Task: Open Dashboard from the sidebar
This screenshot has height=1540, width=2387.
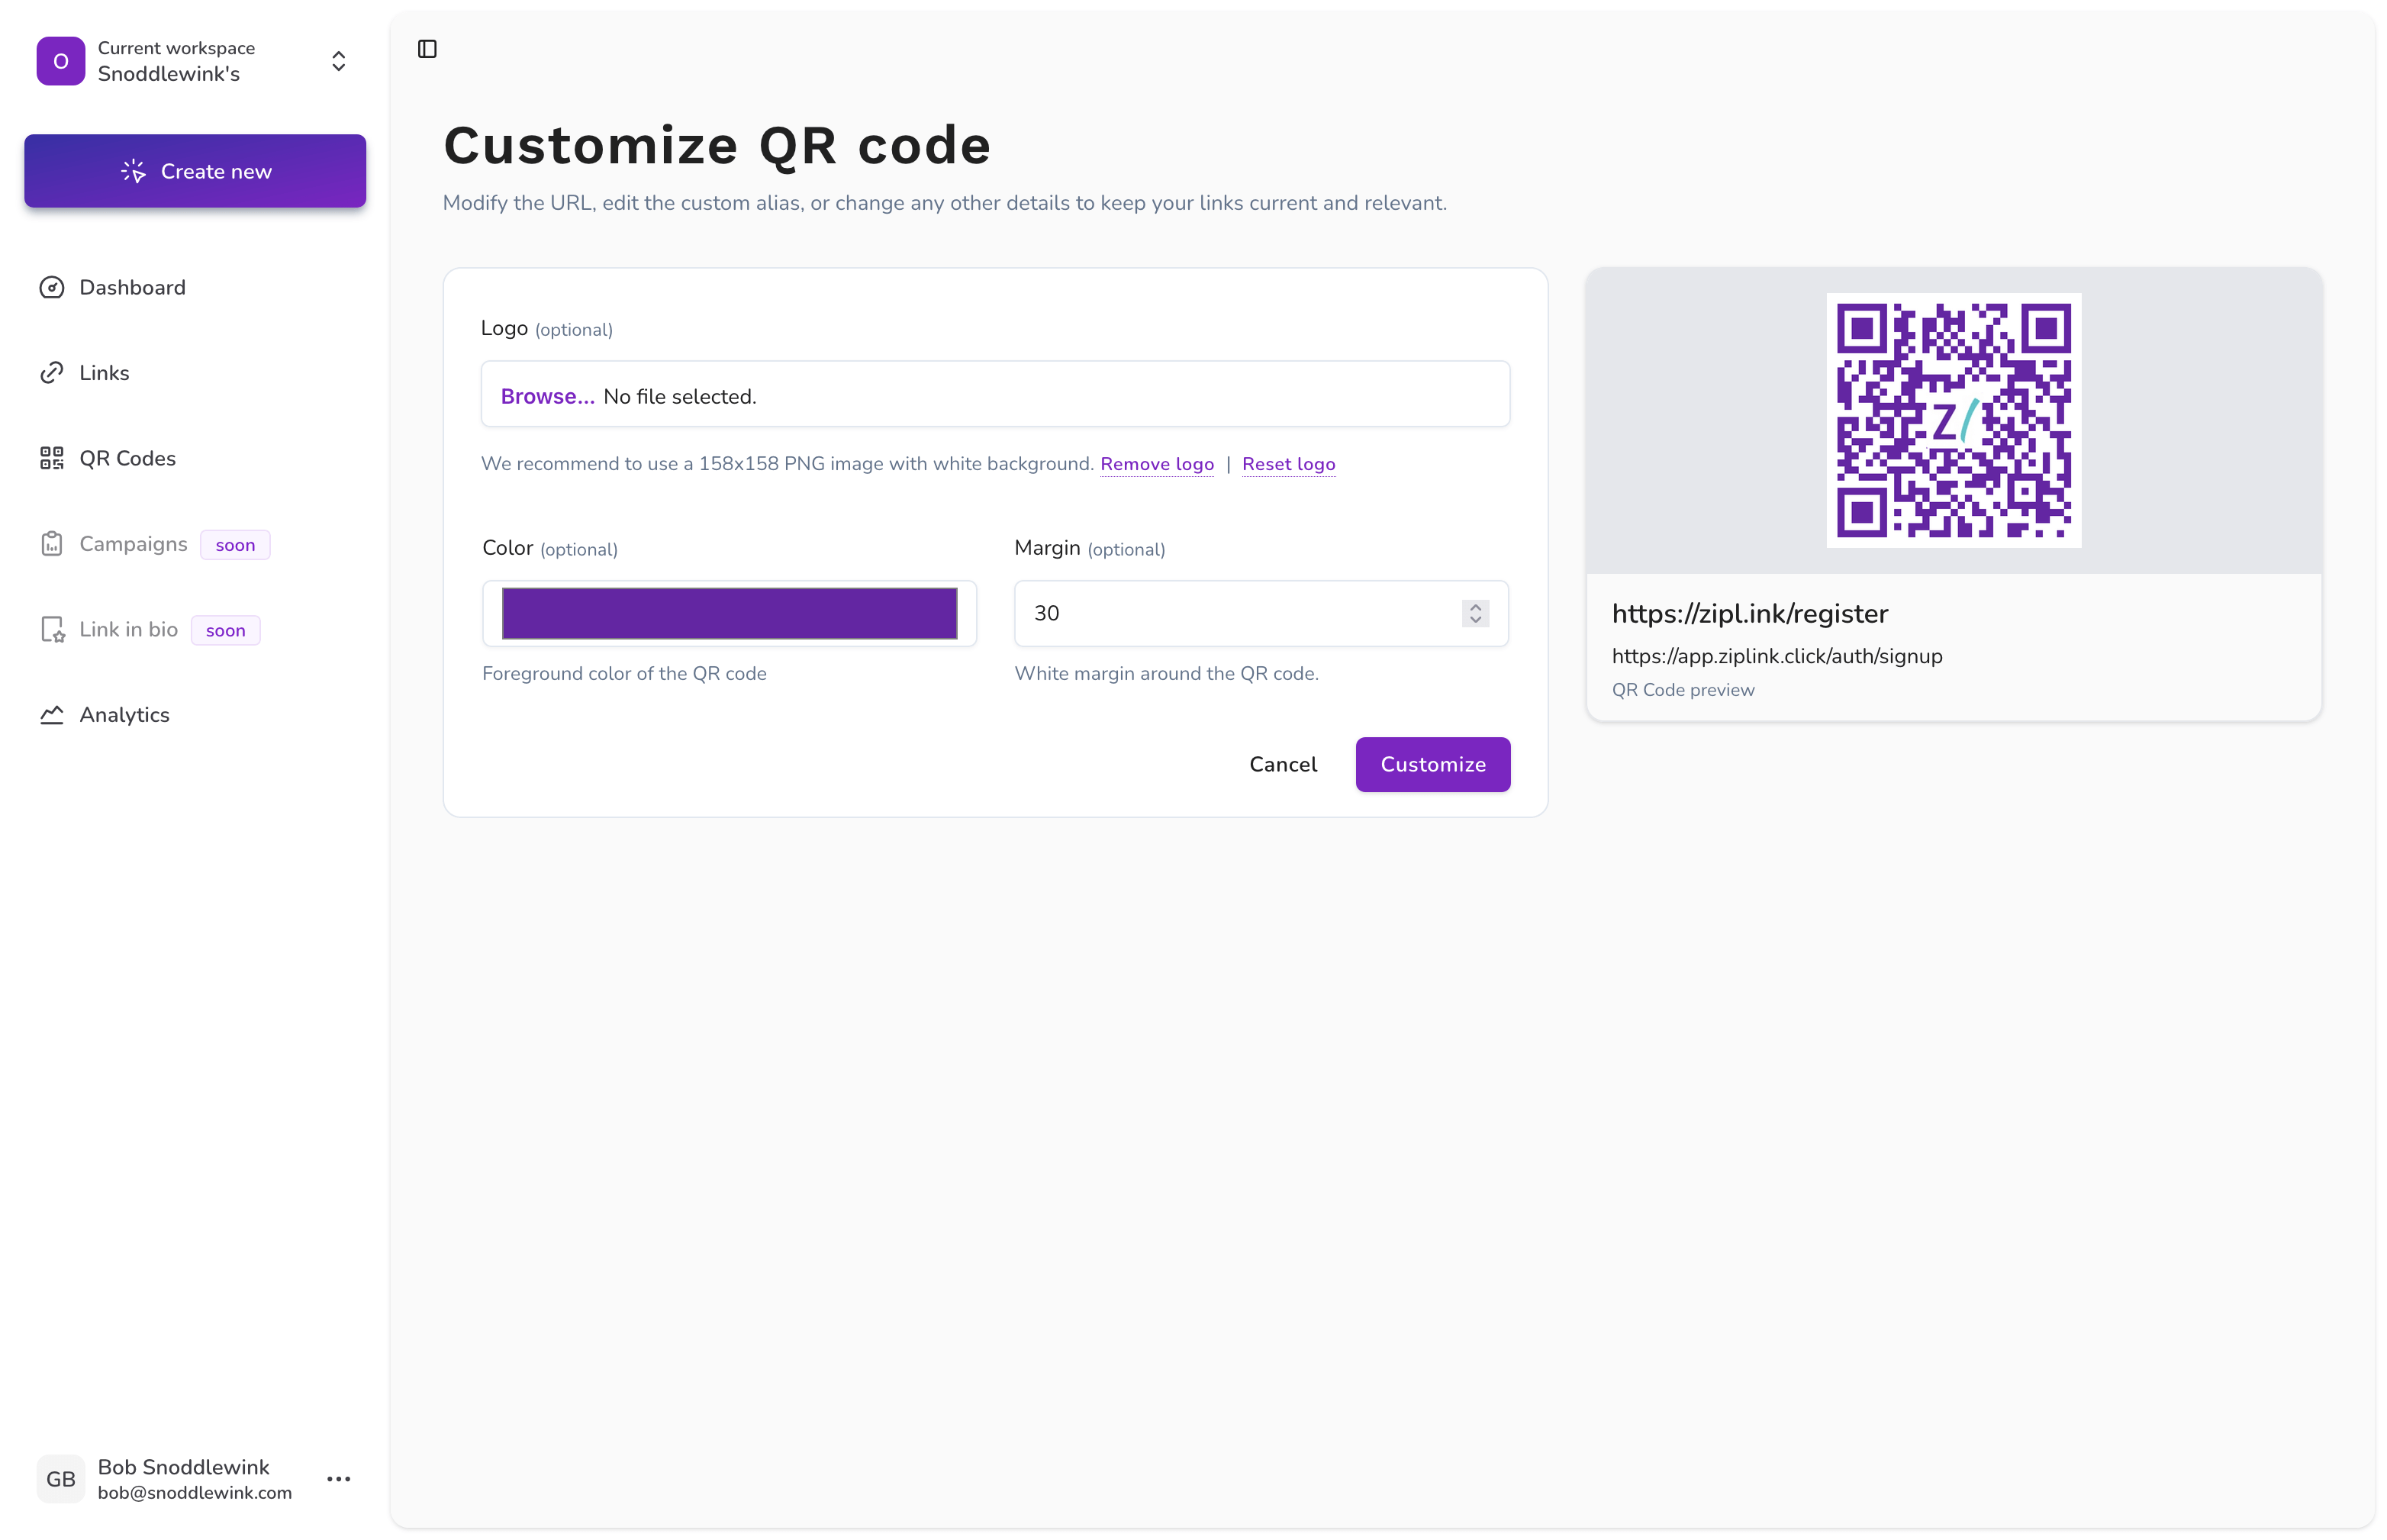Action: coord(132,288)
